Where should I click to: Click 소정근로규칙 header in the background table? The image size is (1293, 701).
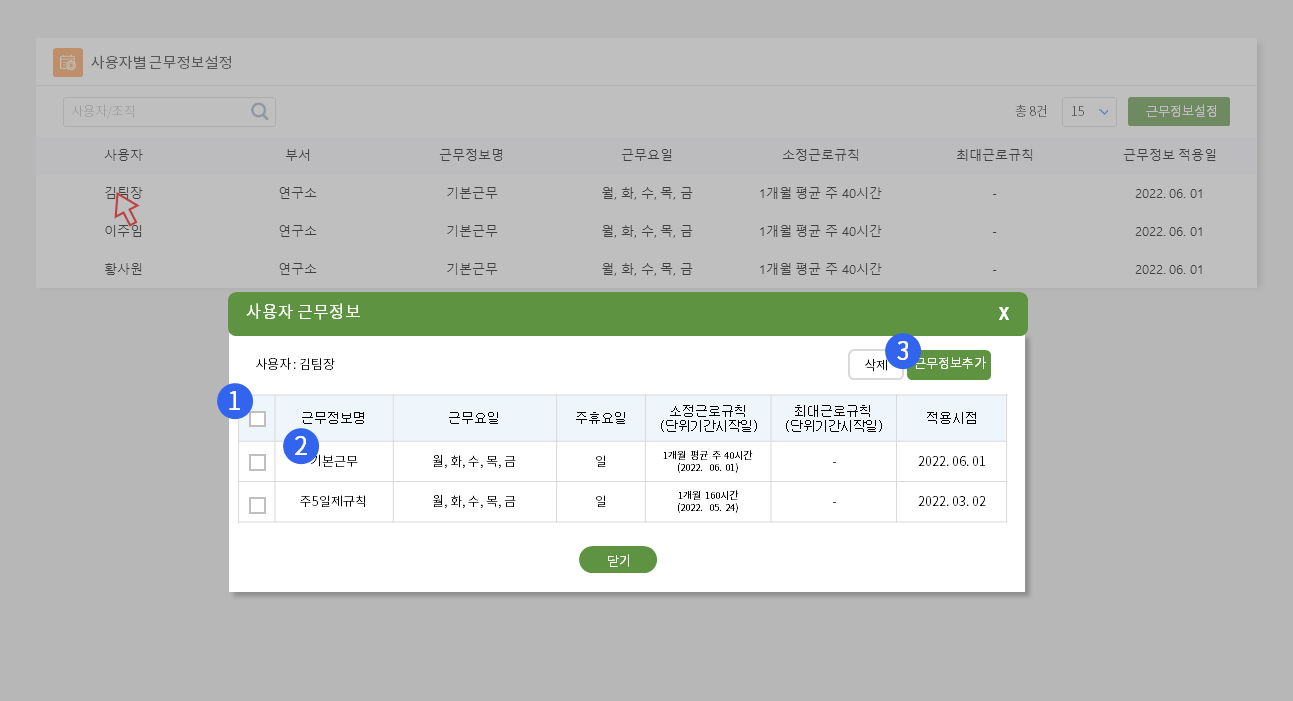click(x=820, y=155)
